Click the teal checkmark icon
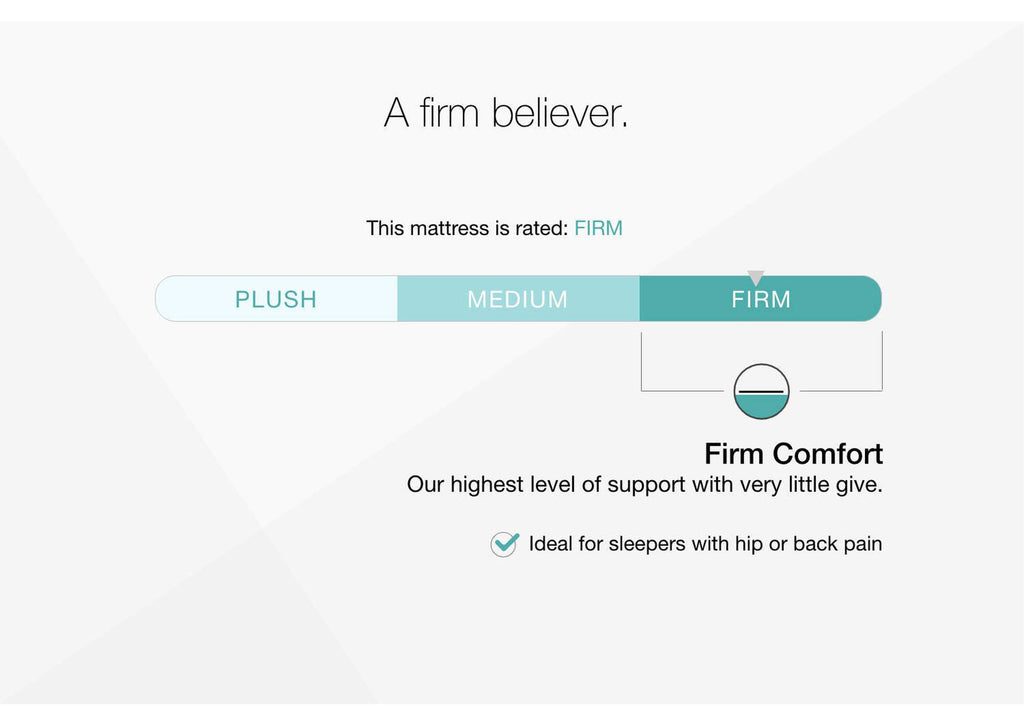Screen dimensions: 1024x726 pyautogui.click(x=505, y=543)
